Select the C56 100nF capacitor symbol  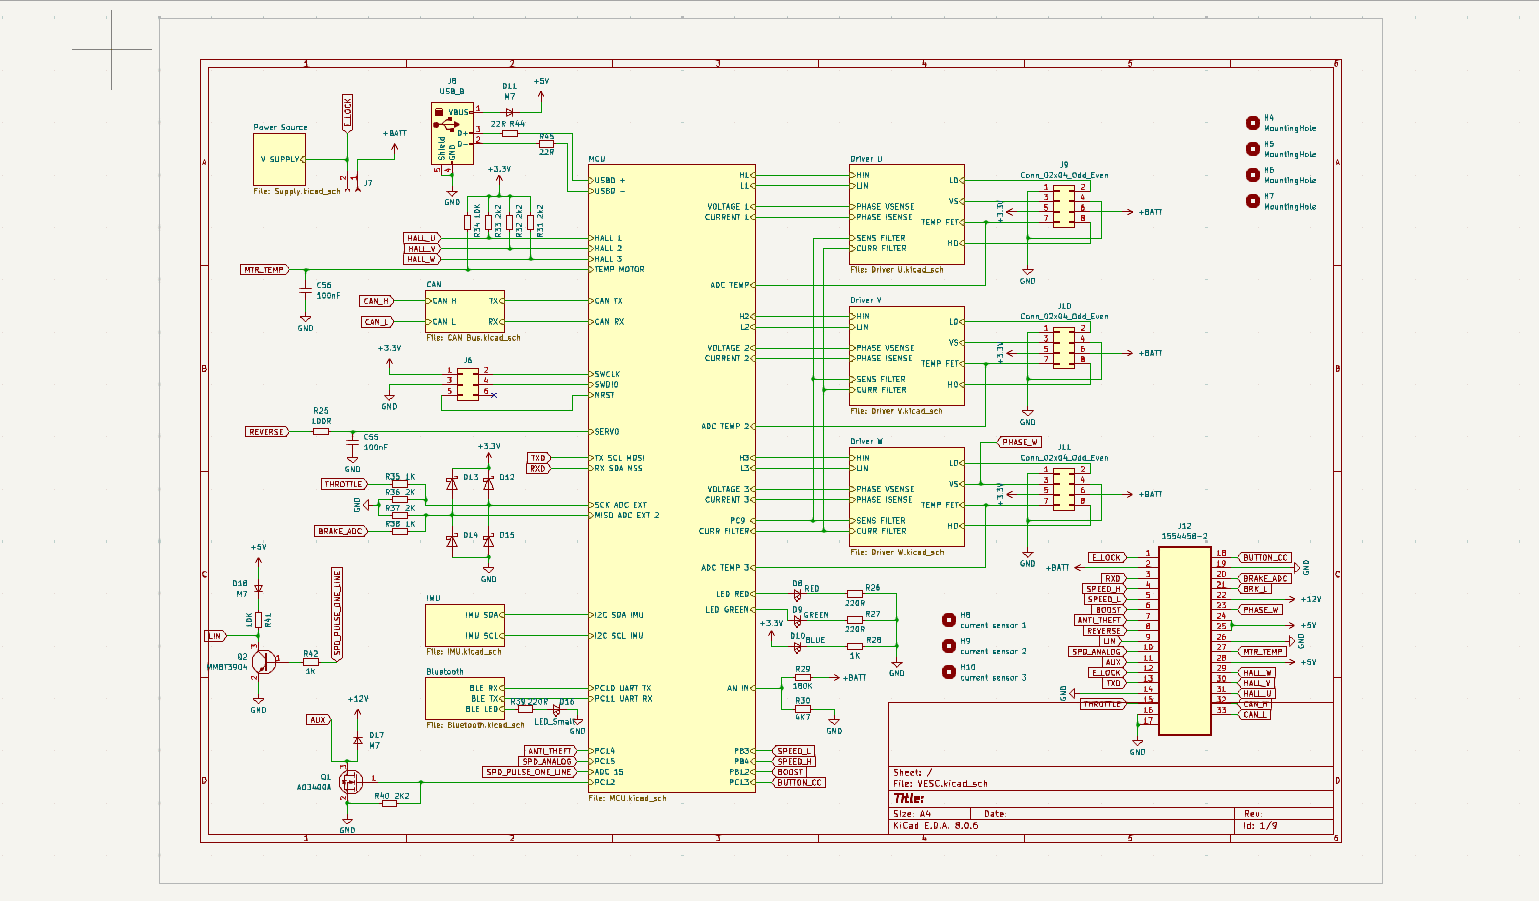[x=305, y=290]
